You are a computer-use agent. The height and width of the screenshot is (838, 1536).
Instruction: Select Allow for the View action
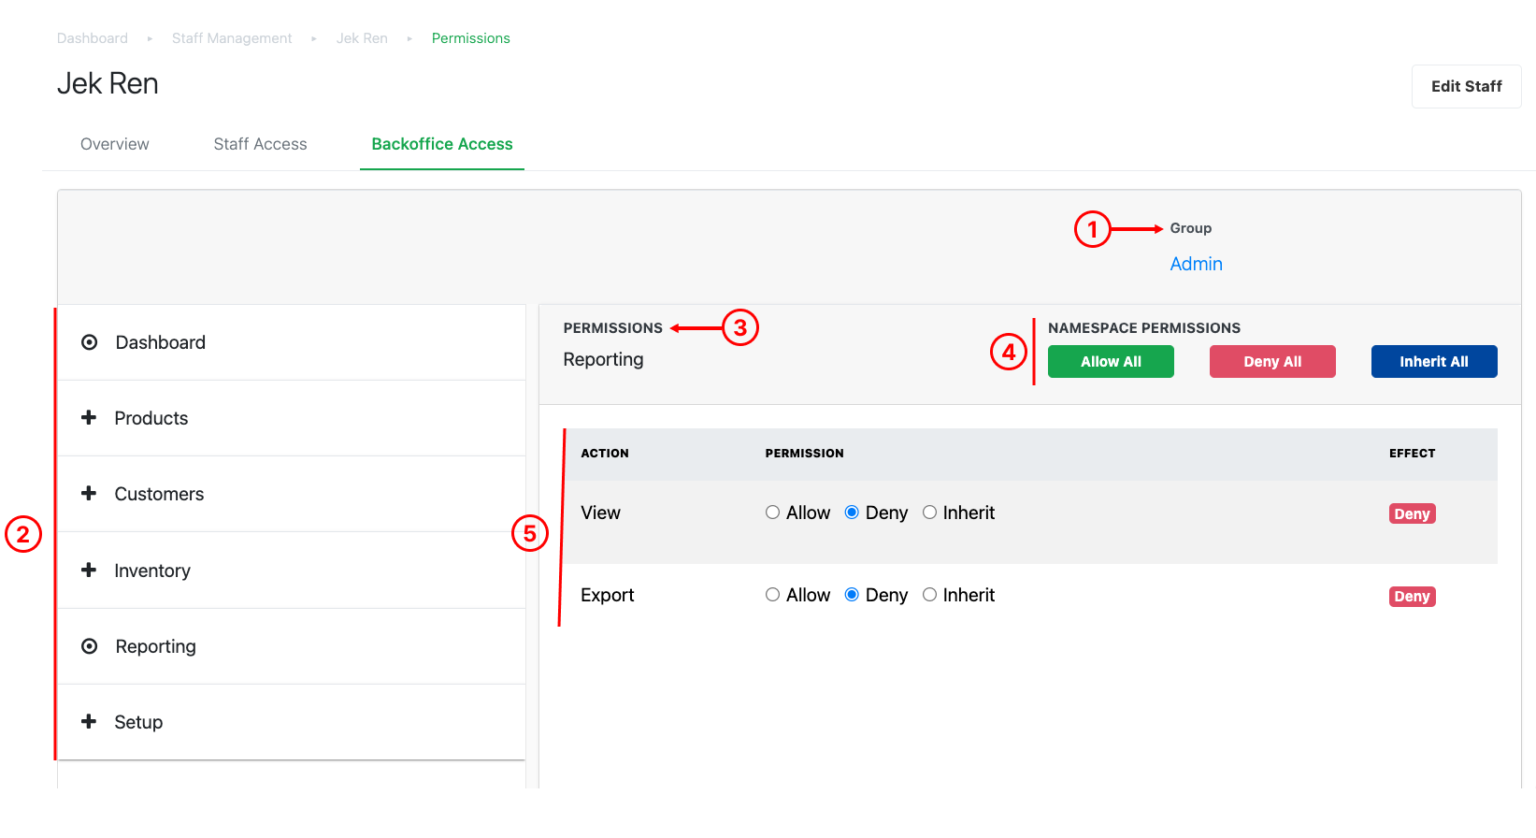(772, 513)
